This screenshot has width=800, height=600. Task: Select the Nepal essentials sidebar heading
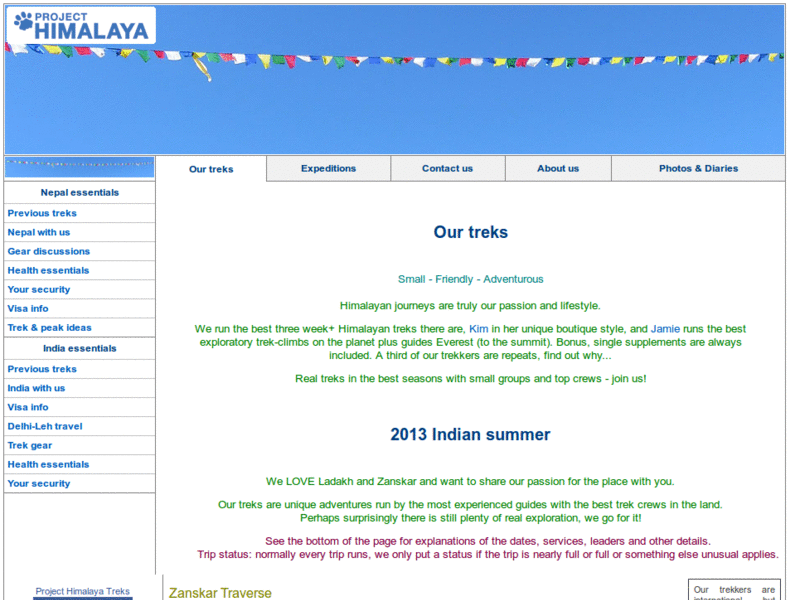(x=80, y=192)
